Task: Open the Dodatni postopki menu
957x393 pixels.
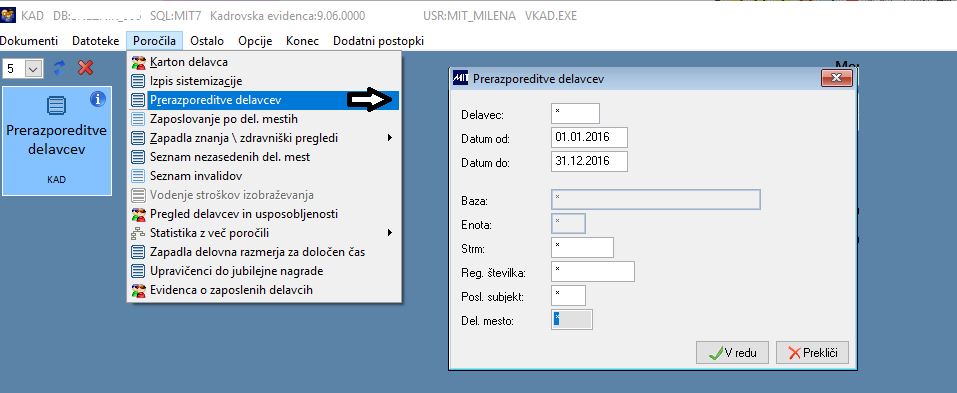Action: coord(378,41)
